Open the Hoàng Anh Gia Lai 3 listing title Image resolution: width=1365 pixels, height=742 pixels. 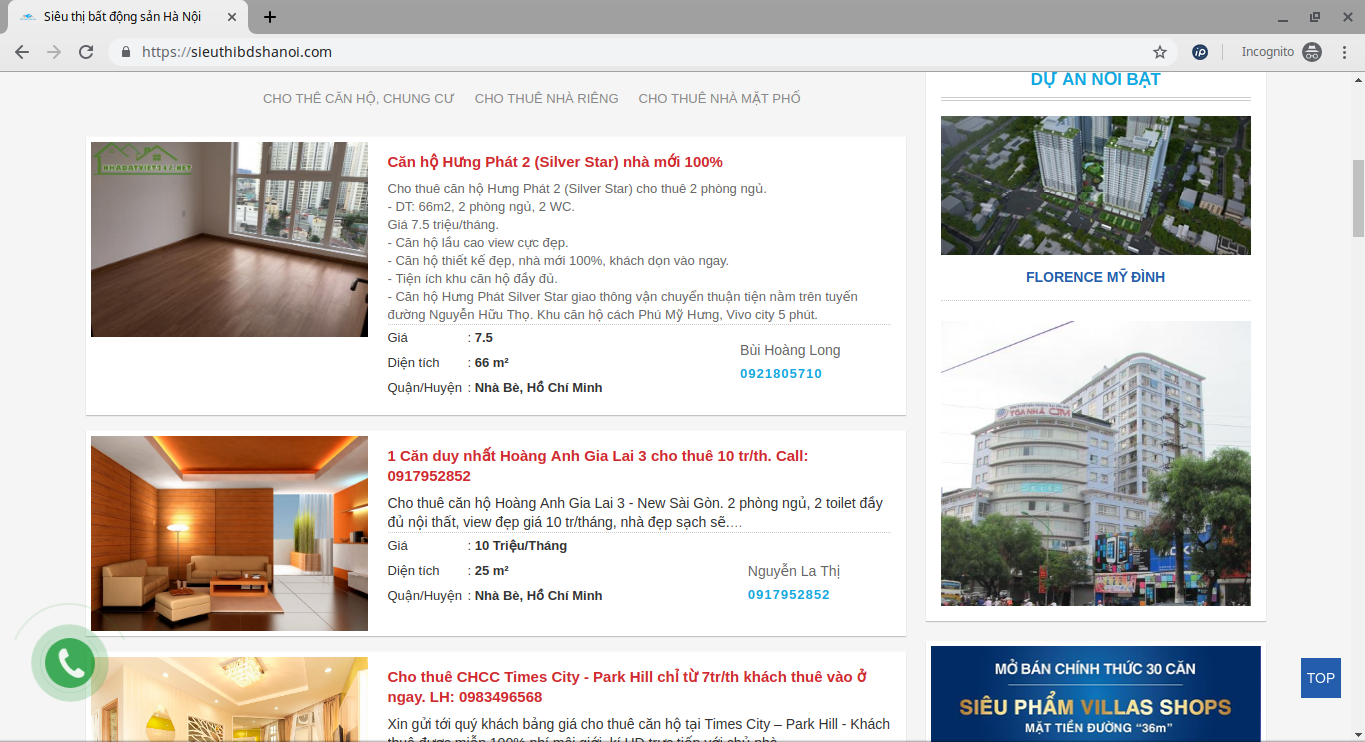coord(598,466)
